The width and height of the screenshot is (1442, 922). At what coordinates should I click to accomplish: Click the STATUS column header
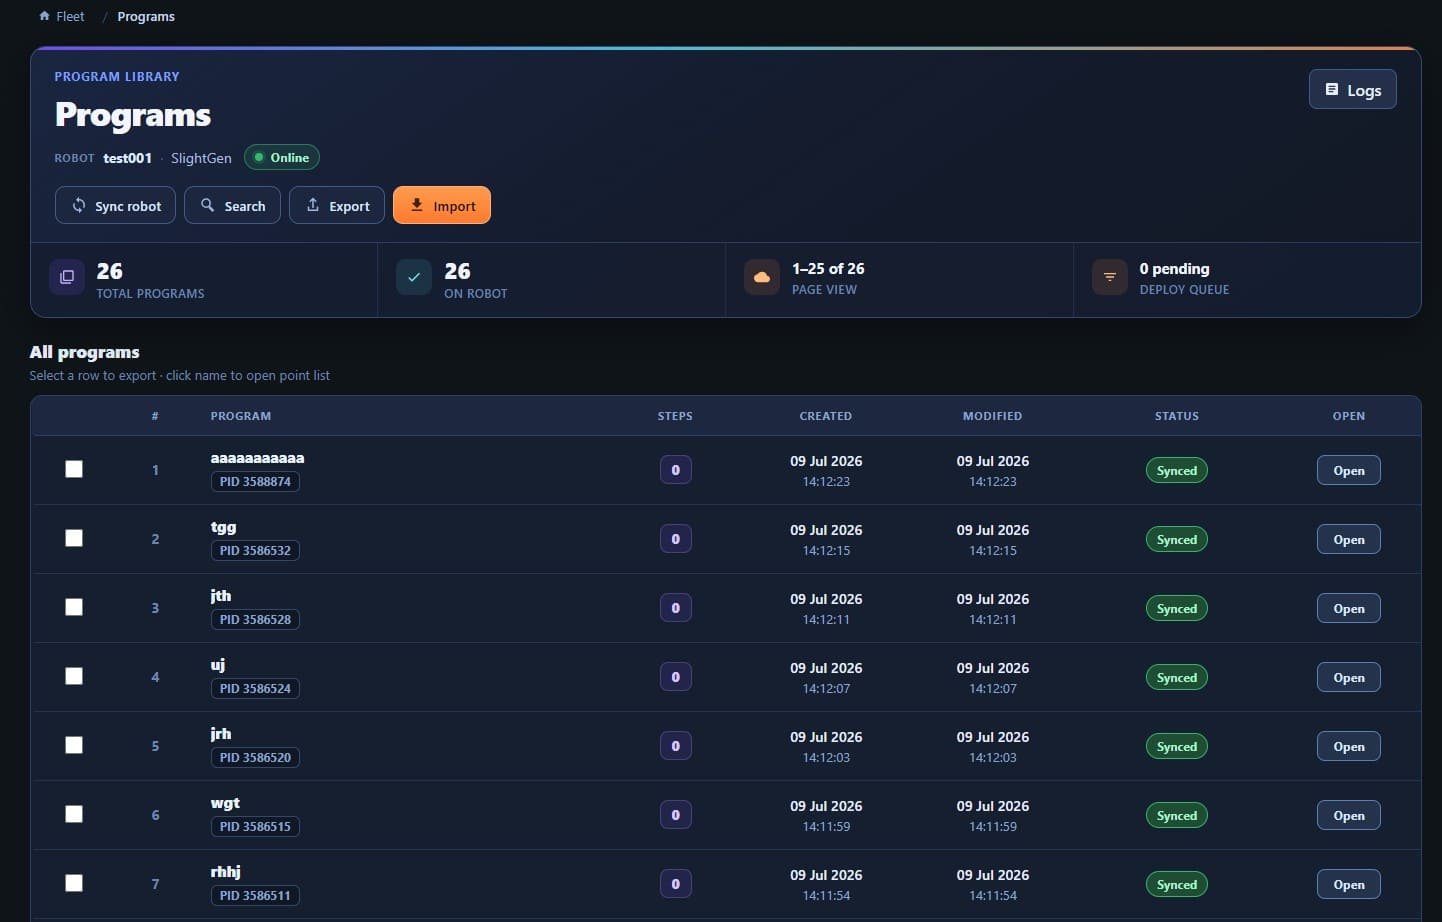pyautogui.click(x=1176, y=416)
